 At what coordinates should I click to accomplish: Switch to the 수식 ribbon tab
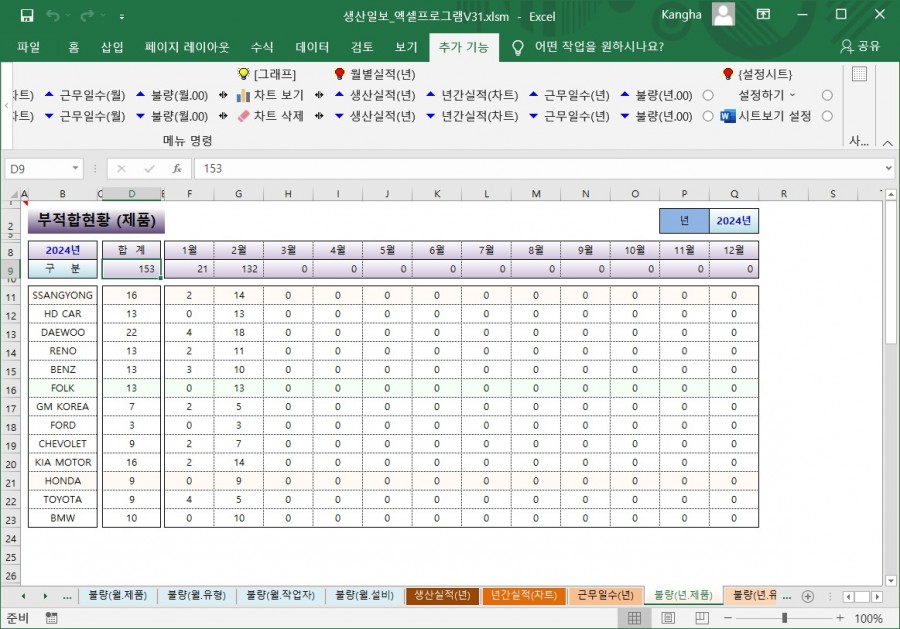tap(262, 47)
